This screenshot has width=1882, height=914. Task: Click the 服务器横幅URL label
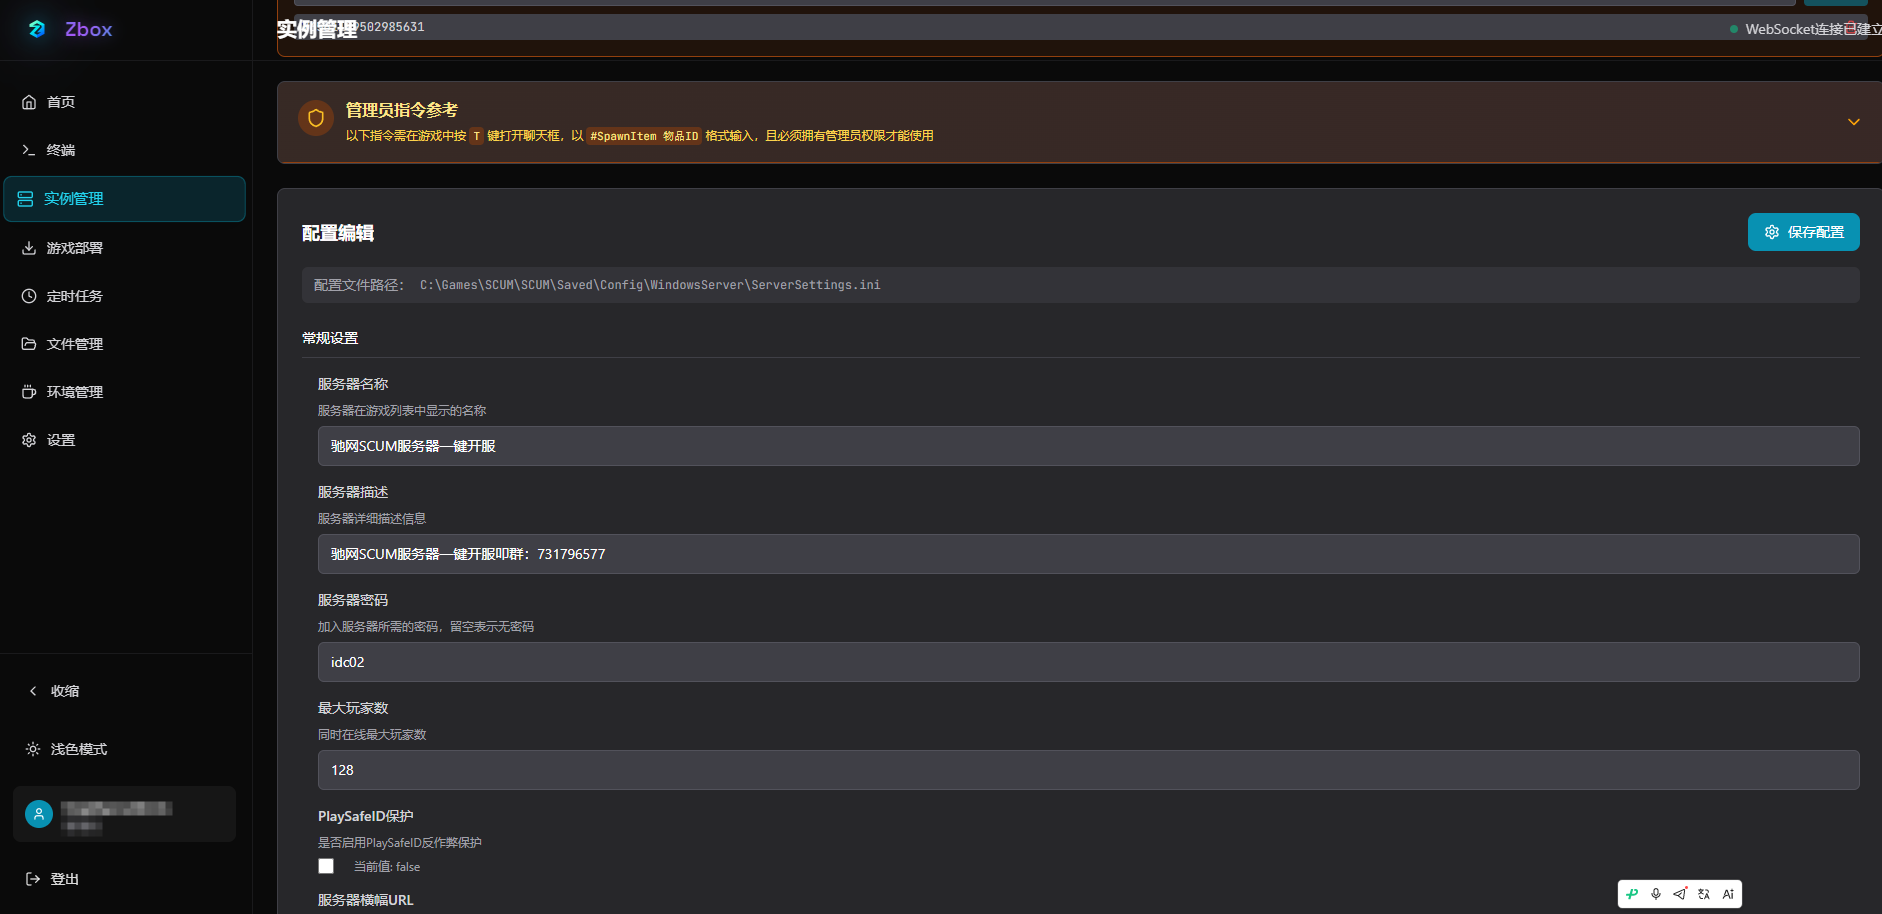366,900
